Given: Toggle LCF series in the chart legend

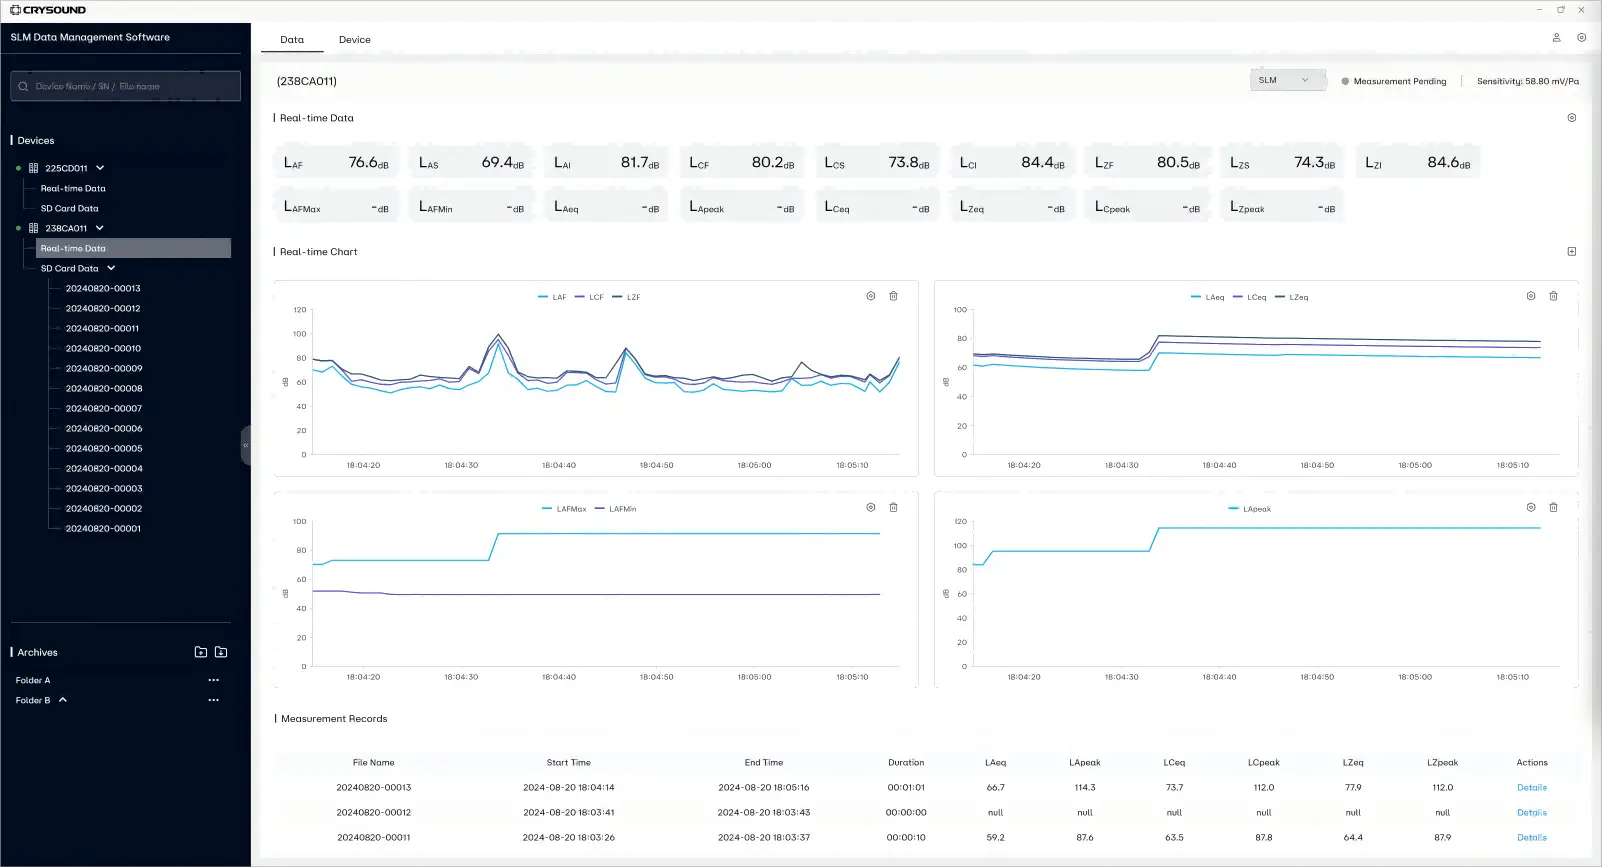Looking at the screenshot, I should [589, 297].
